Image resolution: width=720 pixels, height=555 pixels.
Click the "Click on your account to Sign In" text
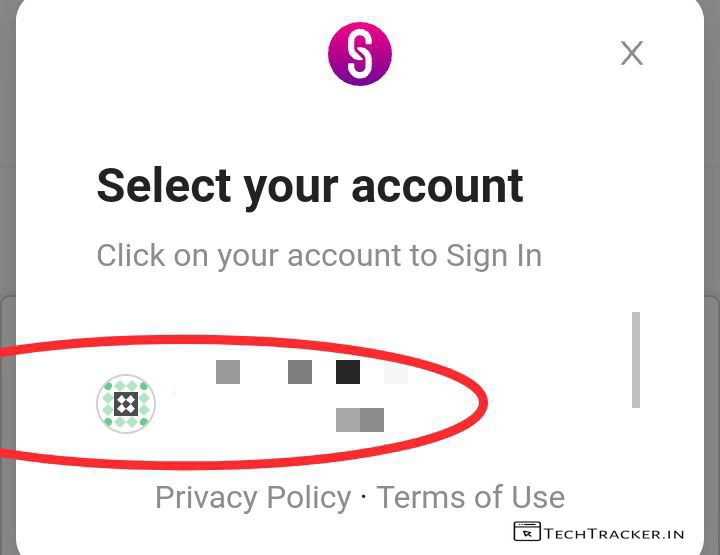point(319,255)
